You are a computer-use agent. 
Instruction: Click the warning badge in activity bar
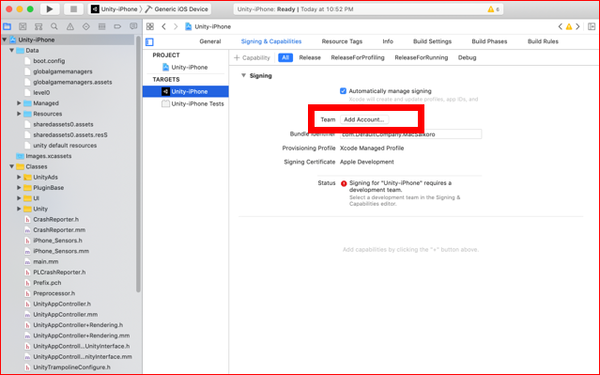(493, 9)
